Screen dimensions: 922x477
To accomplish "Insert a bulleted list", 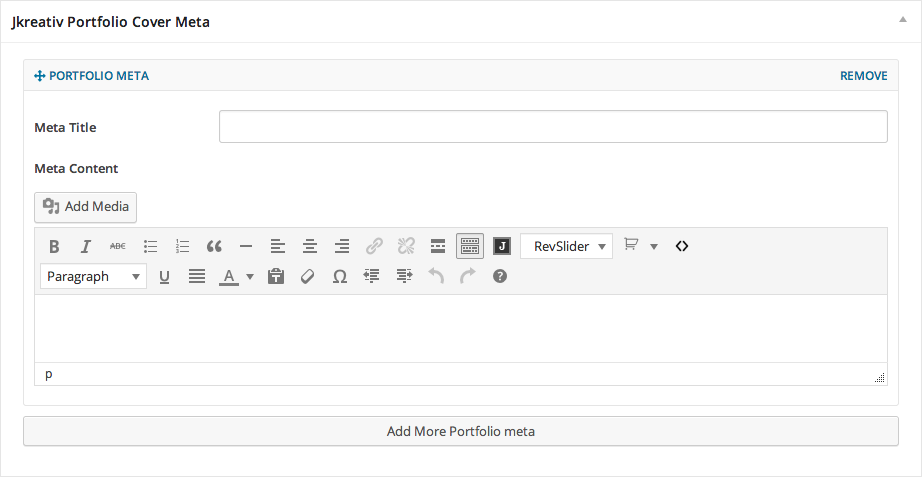I will click(151, 246).
